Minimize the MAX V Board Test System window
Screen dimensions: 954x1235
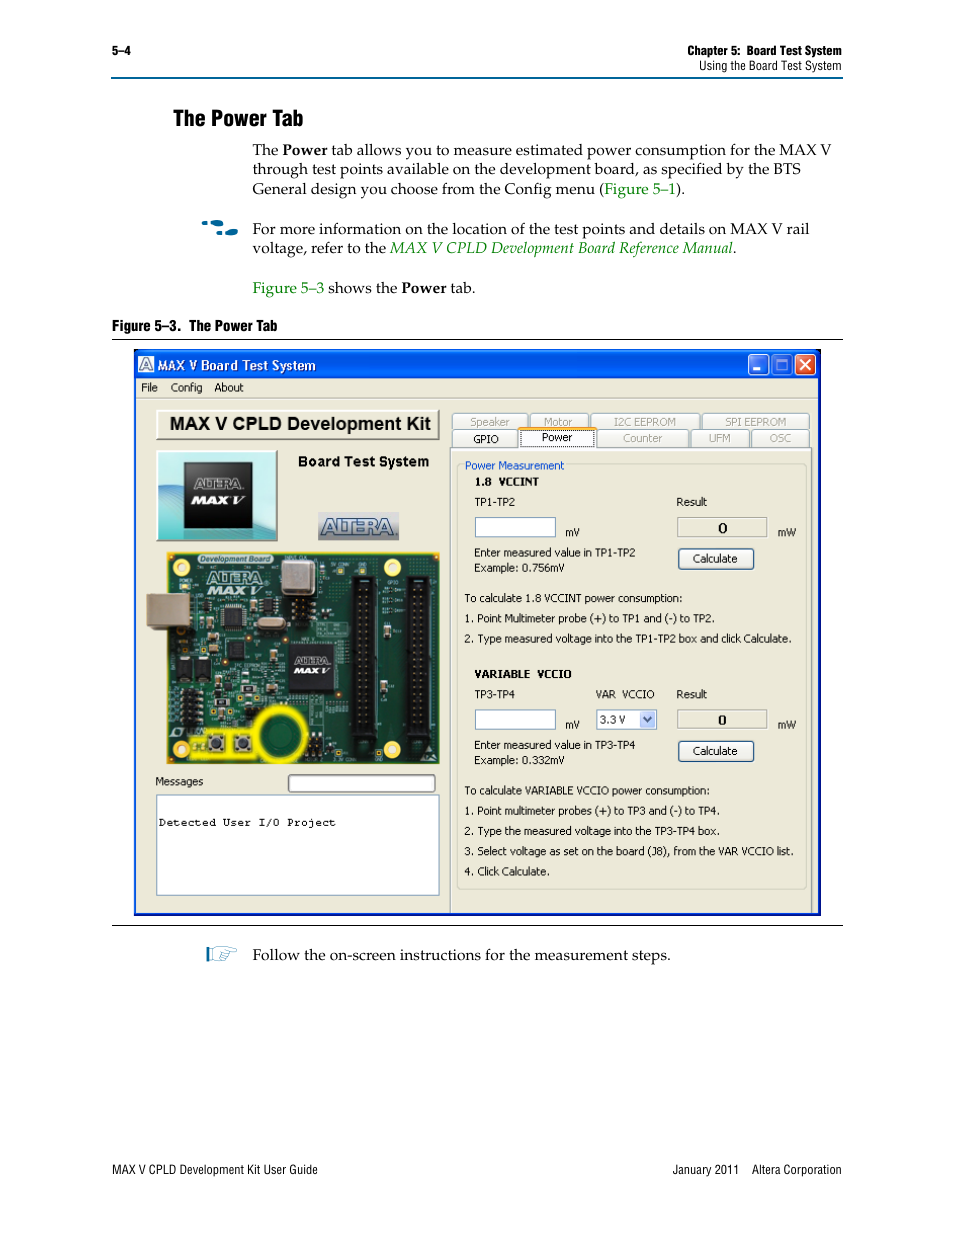click(758, 365)
